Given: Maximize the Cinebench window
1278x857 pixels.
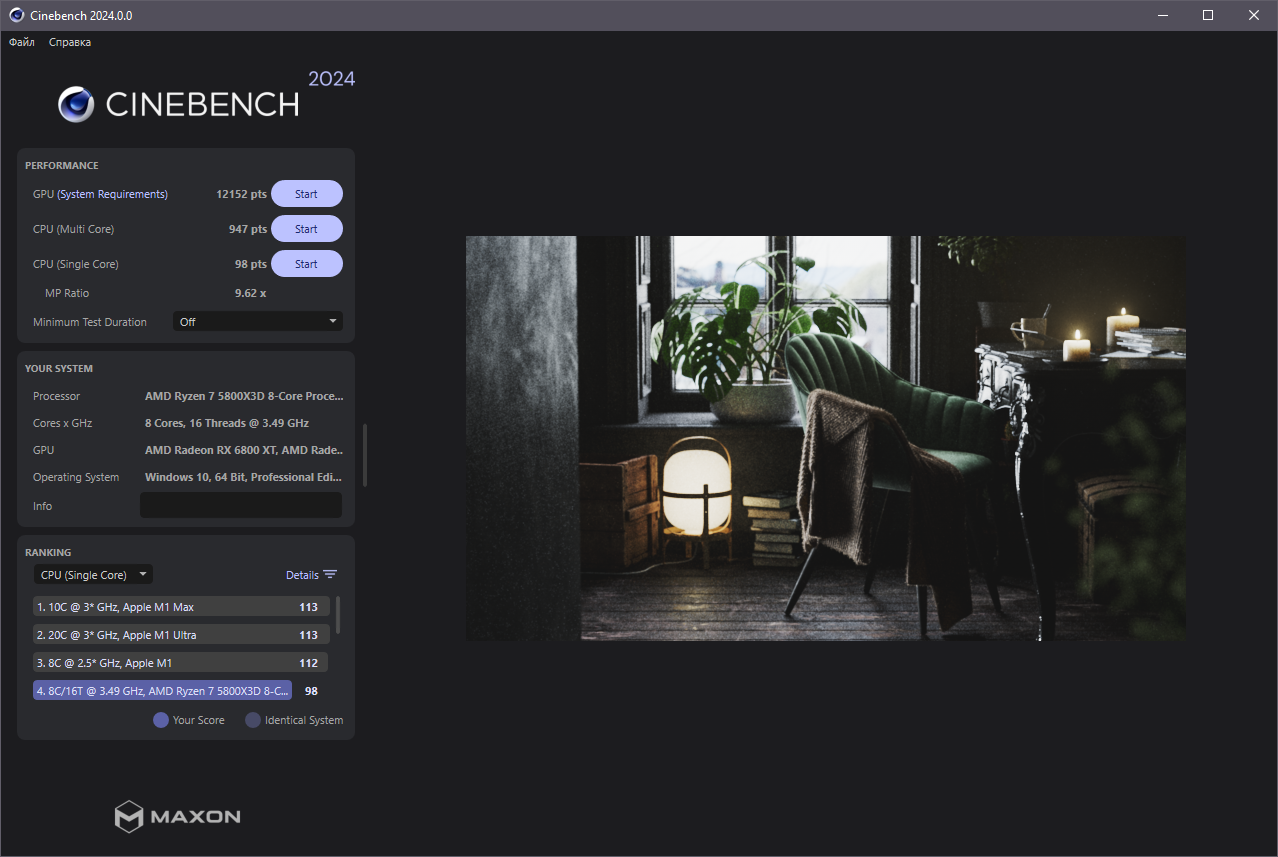Looking at the screenshot, I should (x=1208, y=15).
